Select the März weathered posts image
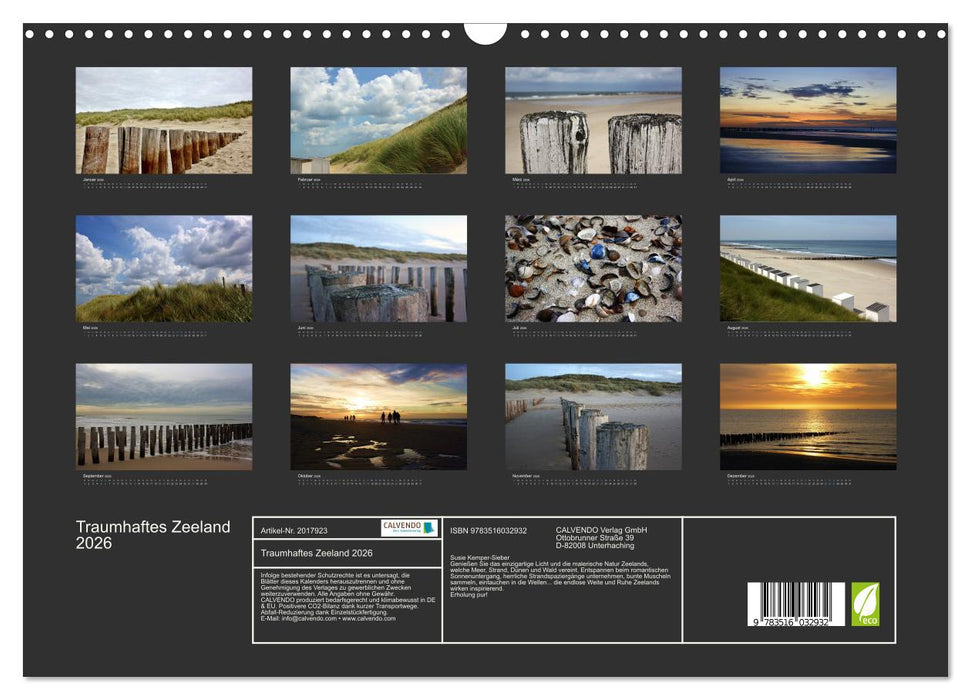971x700 pixels. point(591,122)
